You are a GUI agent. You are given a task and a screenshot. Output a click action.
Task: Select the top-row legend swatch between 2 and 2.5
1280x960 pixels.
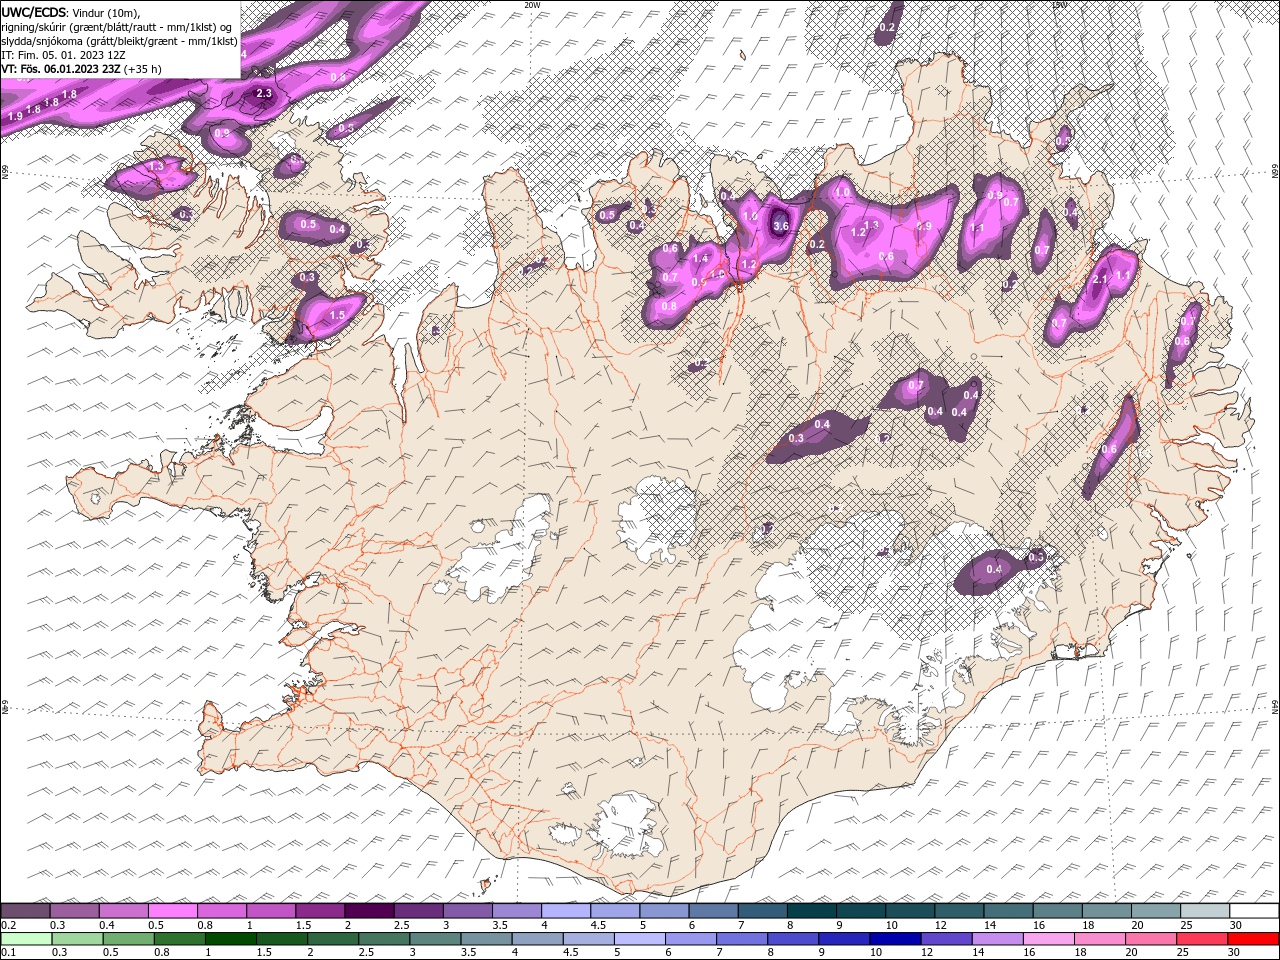click(369, 910)
